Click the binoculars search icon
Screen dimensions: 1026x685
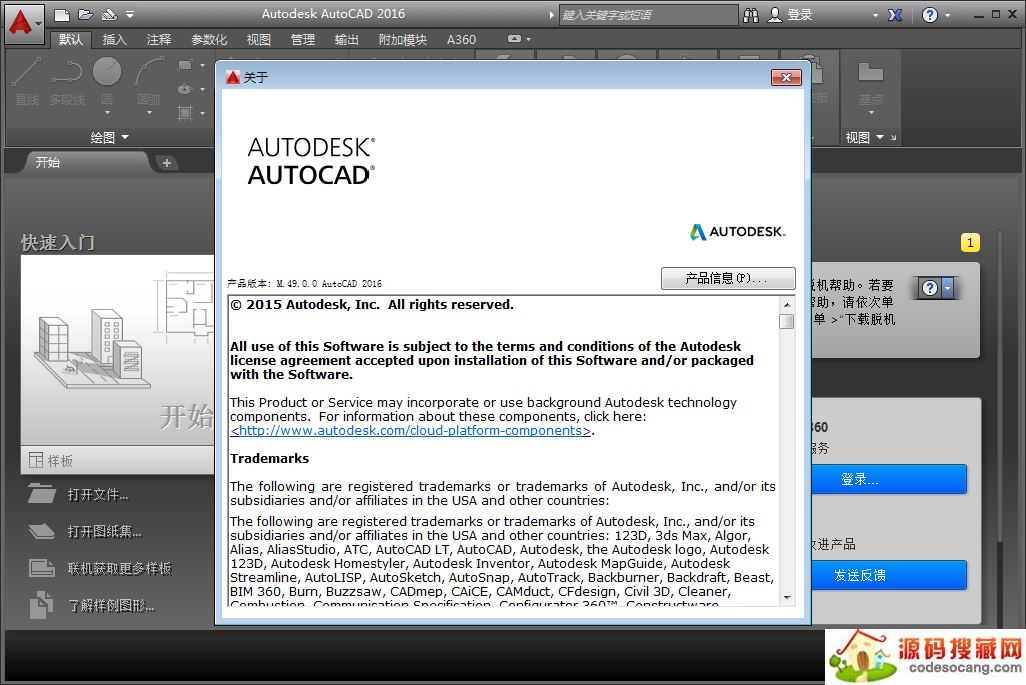click(751, 15)
